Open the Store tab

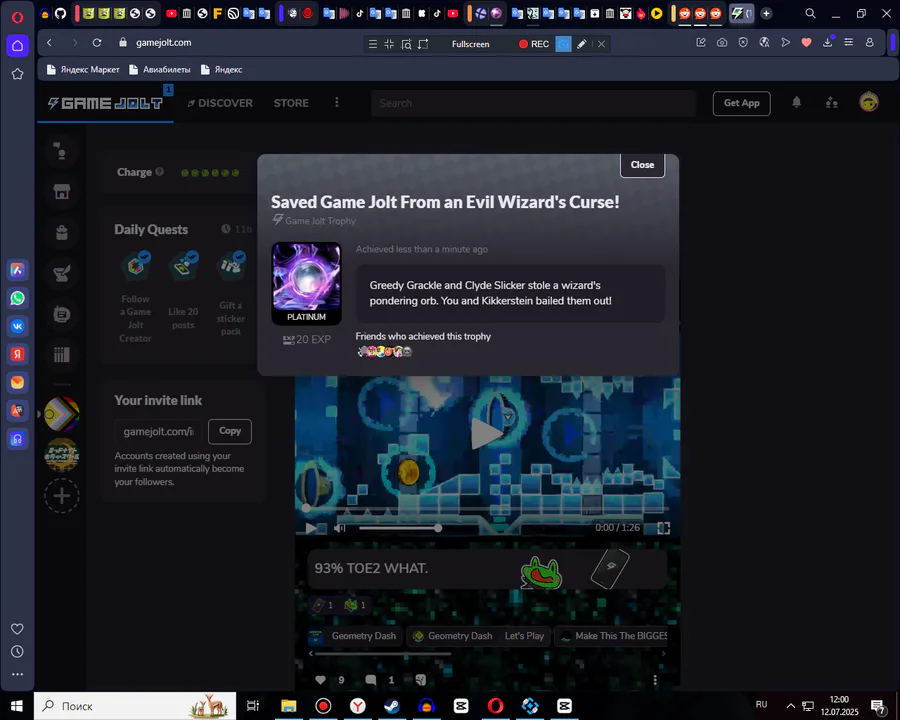coord(291,103)
